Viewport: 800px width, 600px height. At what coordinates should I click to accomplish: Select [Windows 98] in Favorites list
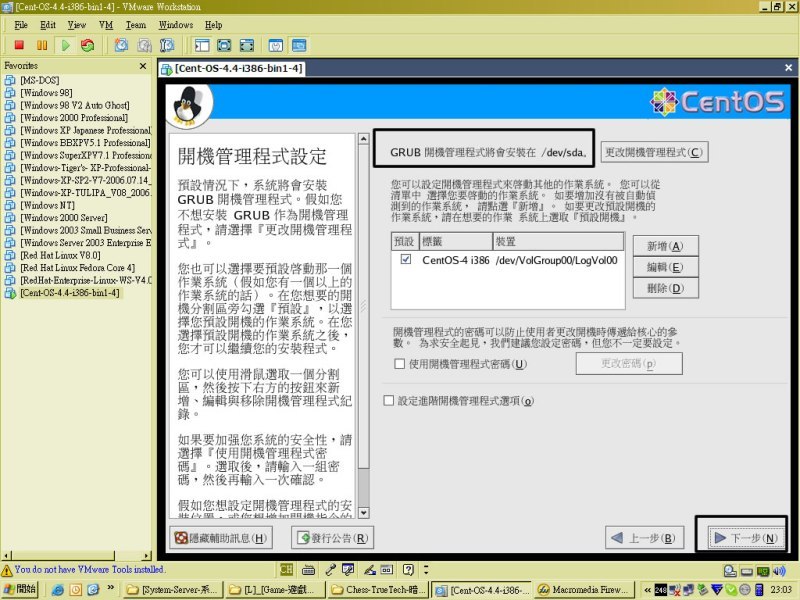(x=46, y=93)
